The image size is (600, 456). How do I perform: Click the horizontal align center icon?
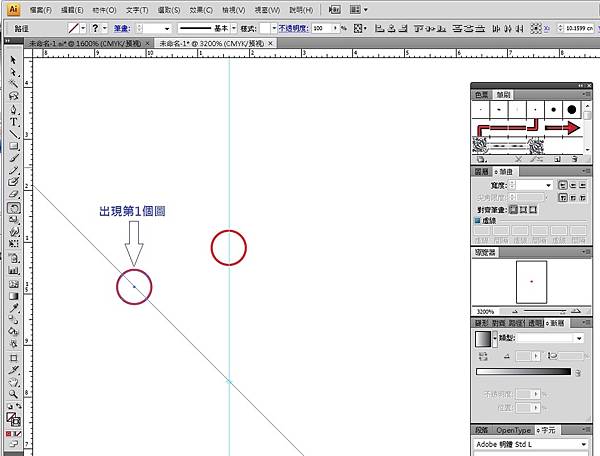pyautogui.click(x=391, y=28)
